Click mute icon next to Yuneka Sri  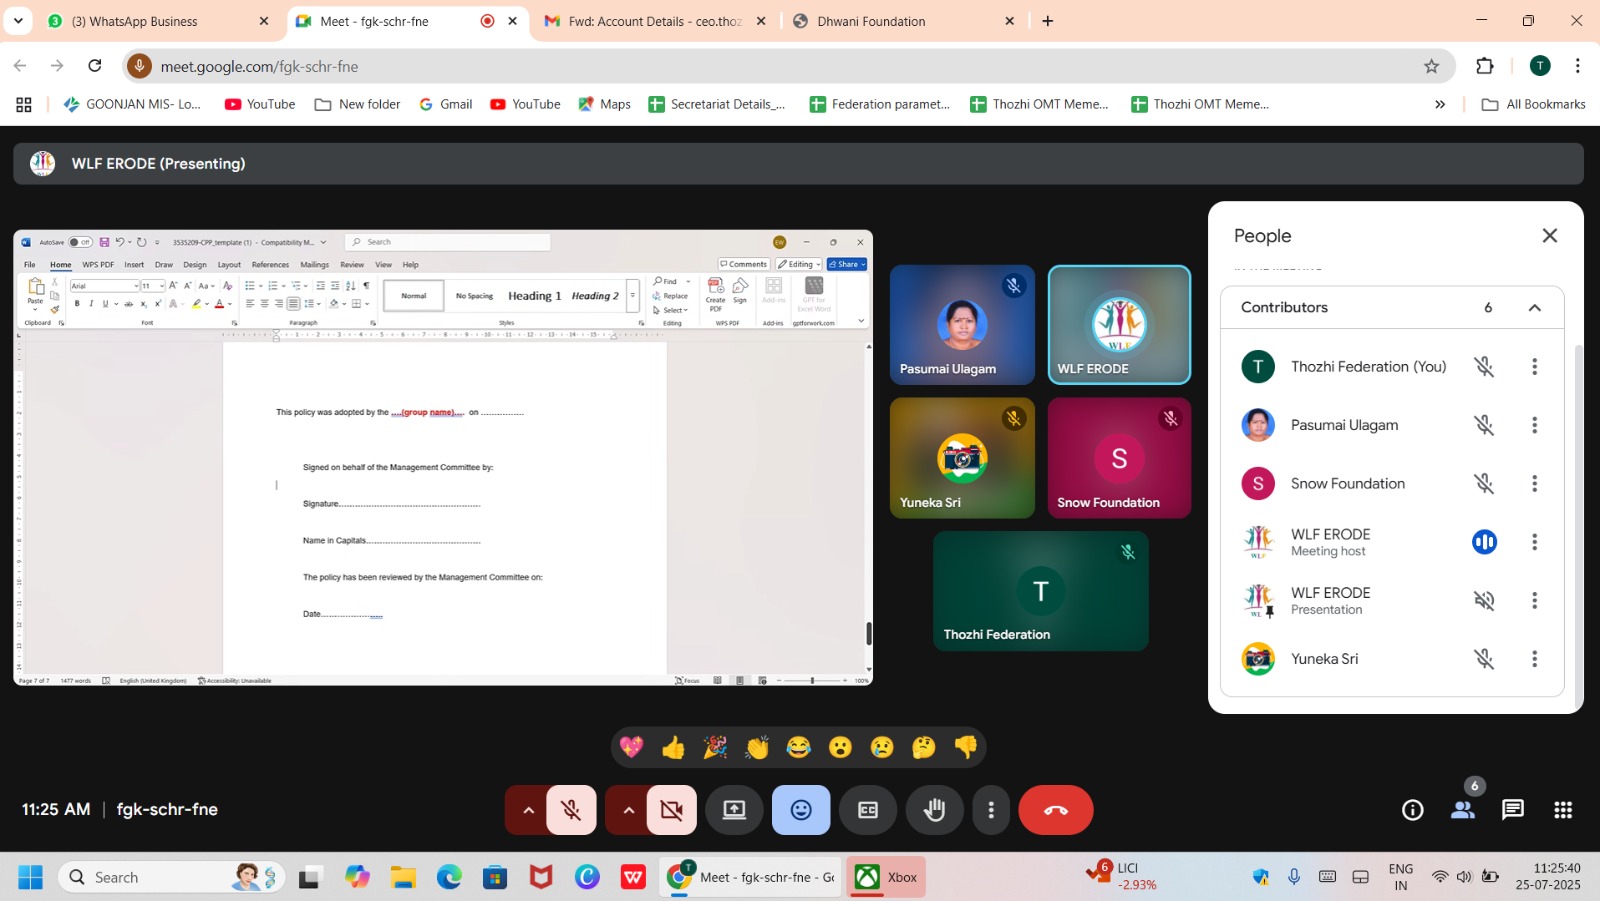(x=1484, y=659)
